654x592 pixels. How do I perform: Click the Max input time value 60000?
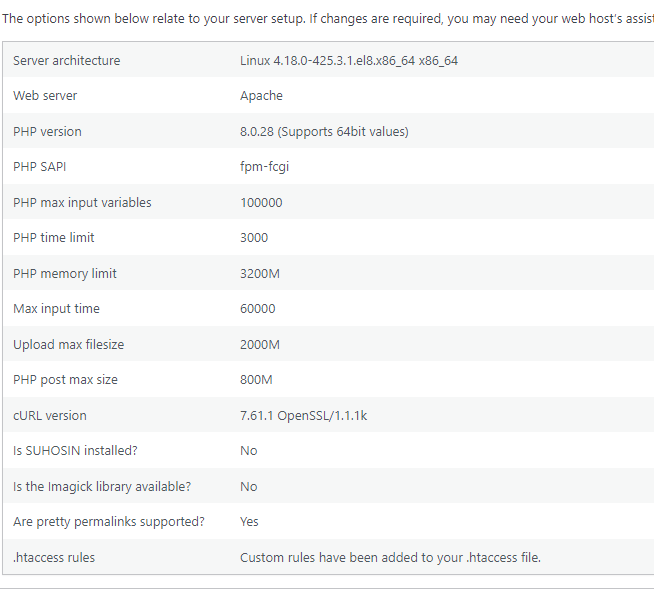(257, 308)
